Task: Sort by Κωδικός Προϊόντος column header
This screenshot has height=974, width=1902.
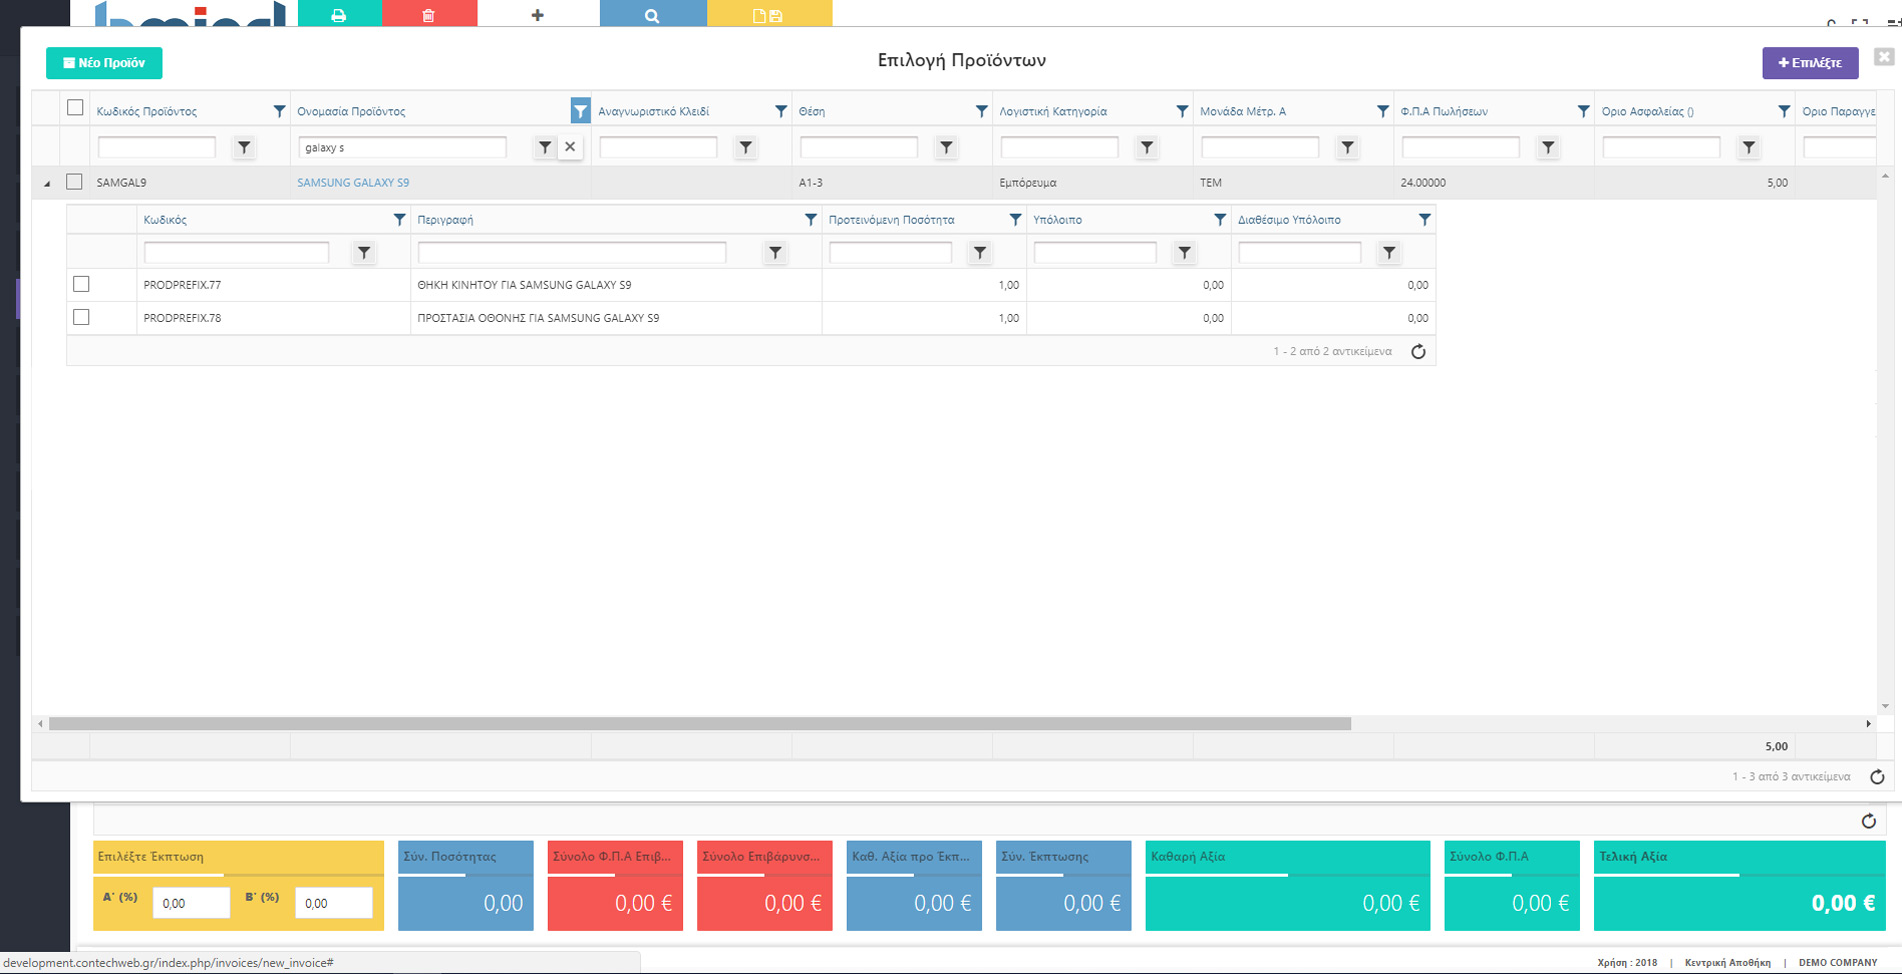Action: point(147,111)
